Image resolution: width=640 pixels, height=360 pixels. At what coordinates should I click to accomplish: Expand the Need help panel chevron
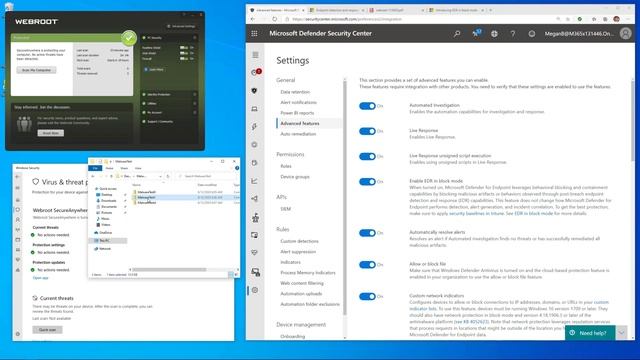[621, 333]
